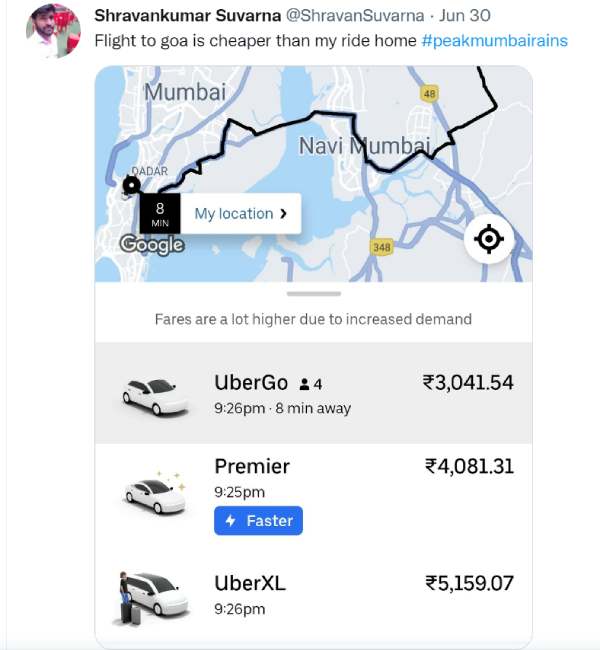Click the 8 MIN pickup time badge
The image size is (600, 650).
159,213
